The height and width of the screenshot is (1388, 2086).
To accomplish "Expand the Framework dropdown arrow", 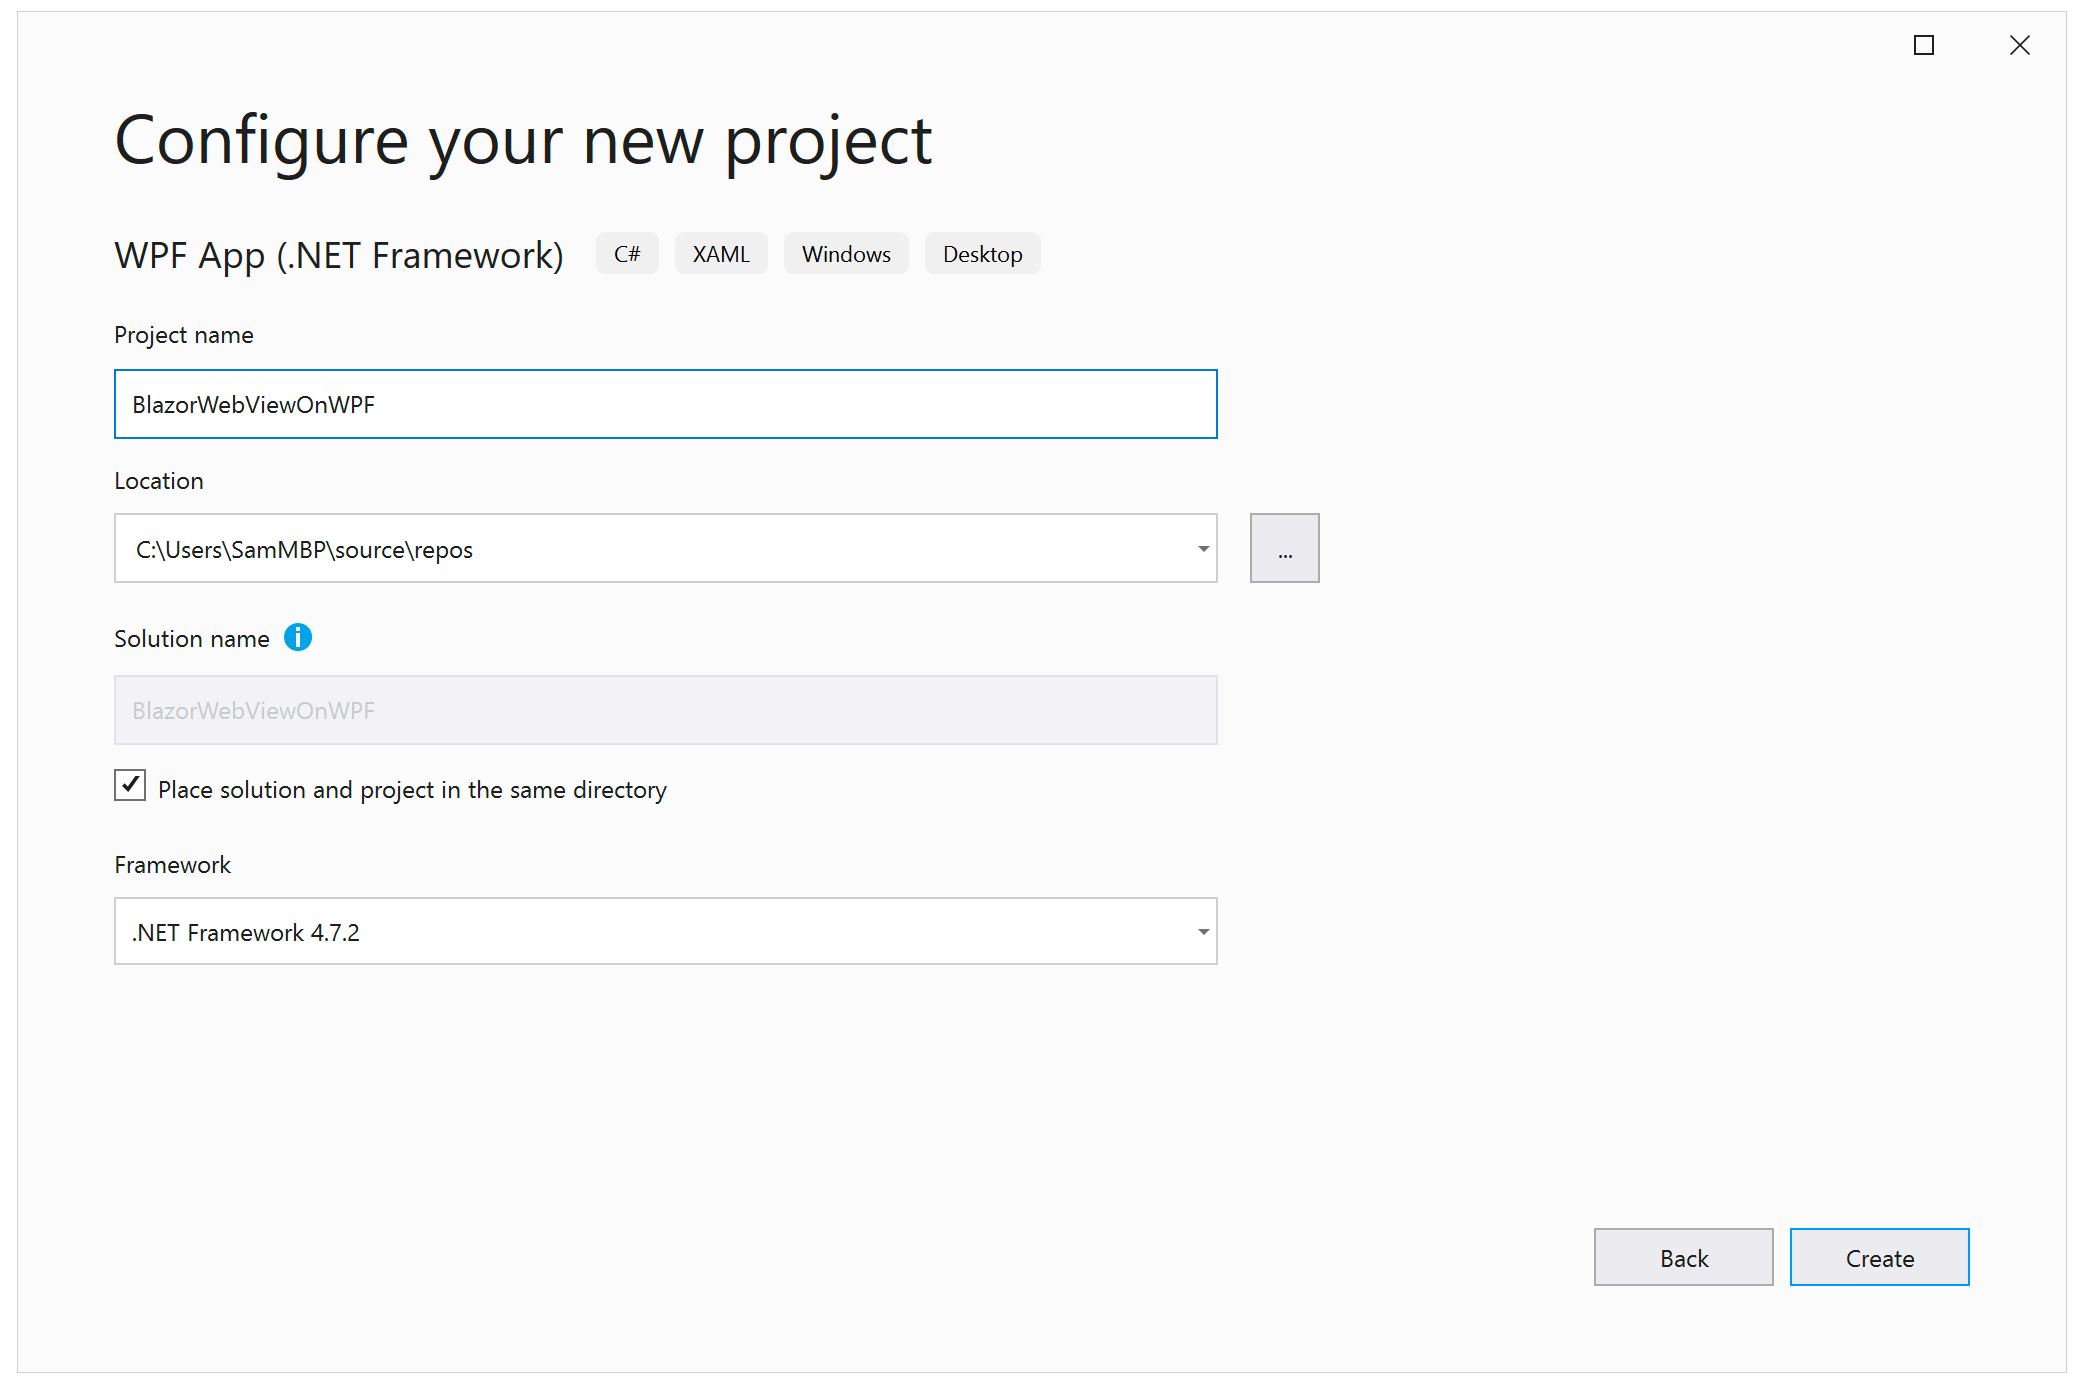I will 1203,932.
